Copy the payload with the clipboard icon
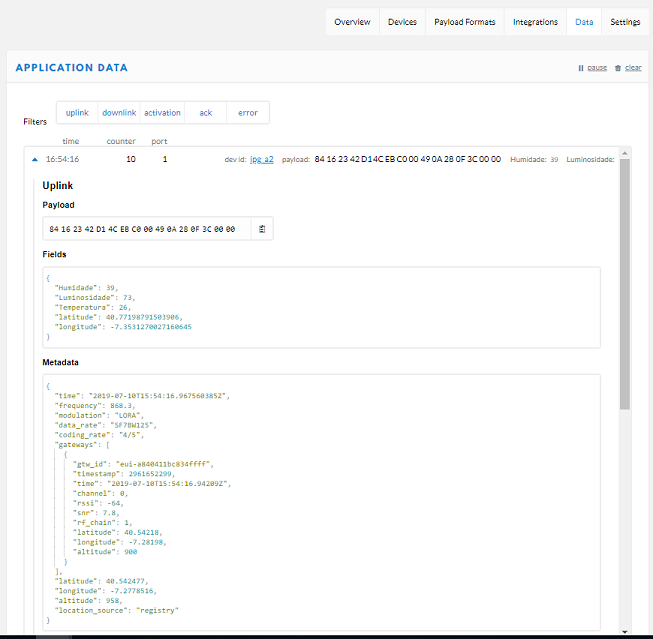This screenshot has height=639, width=653. pos(261,229)
